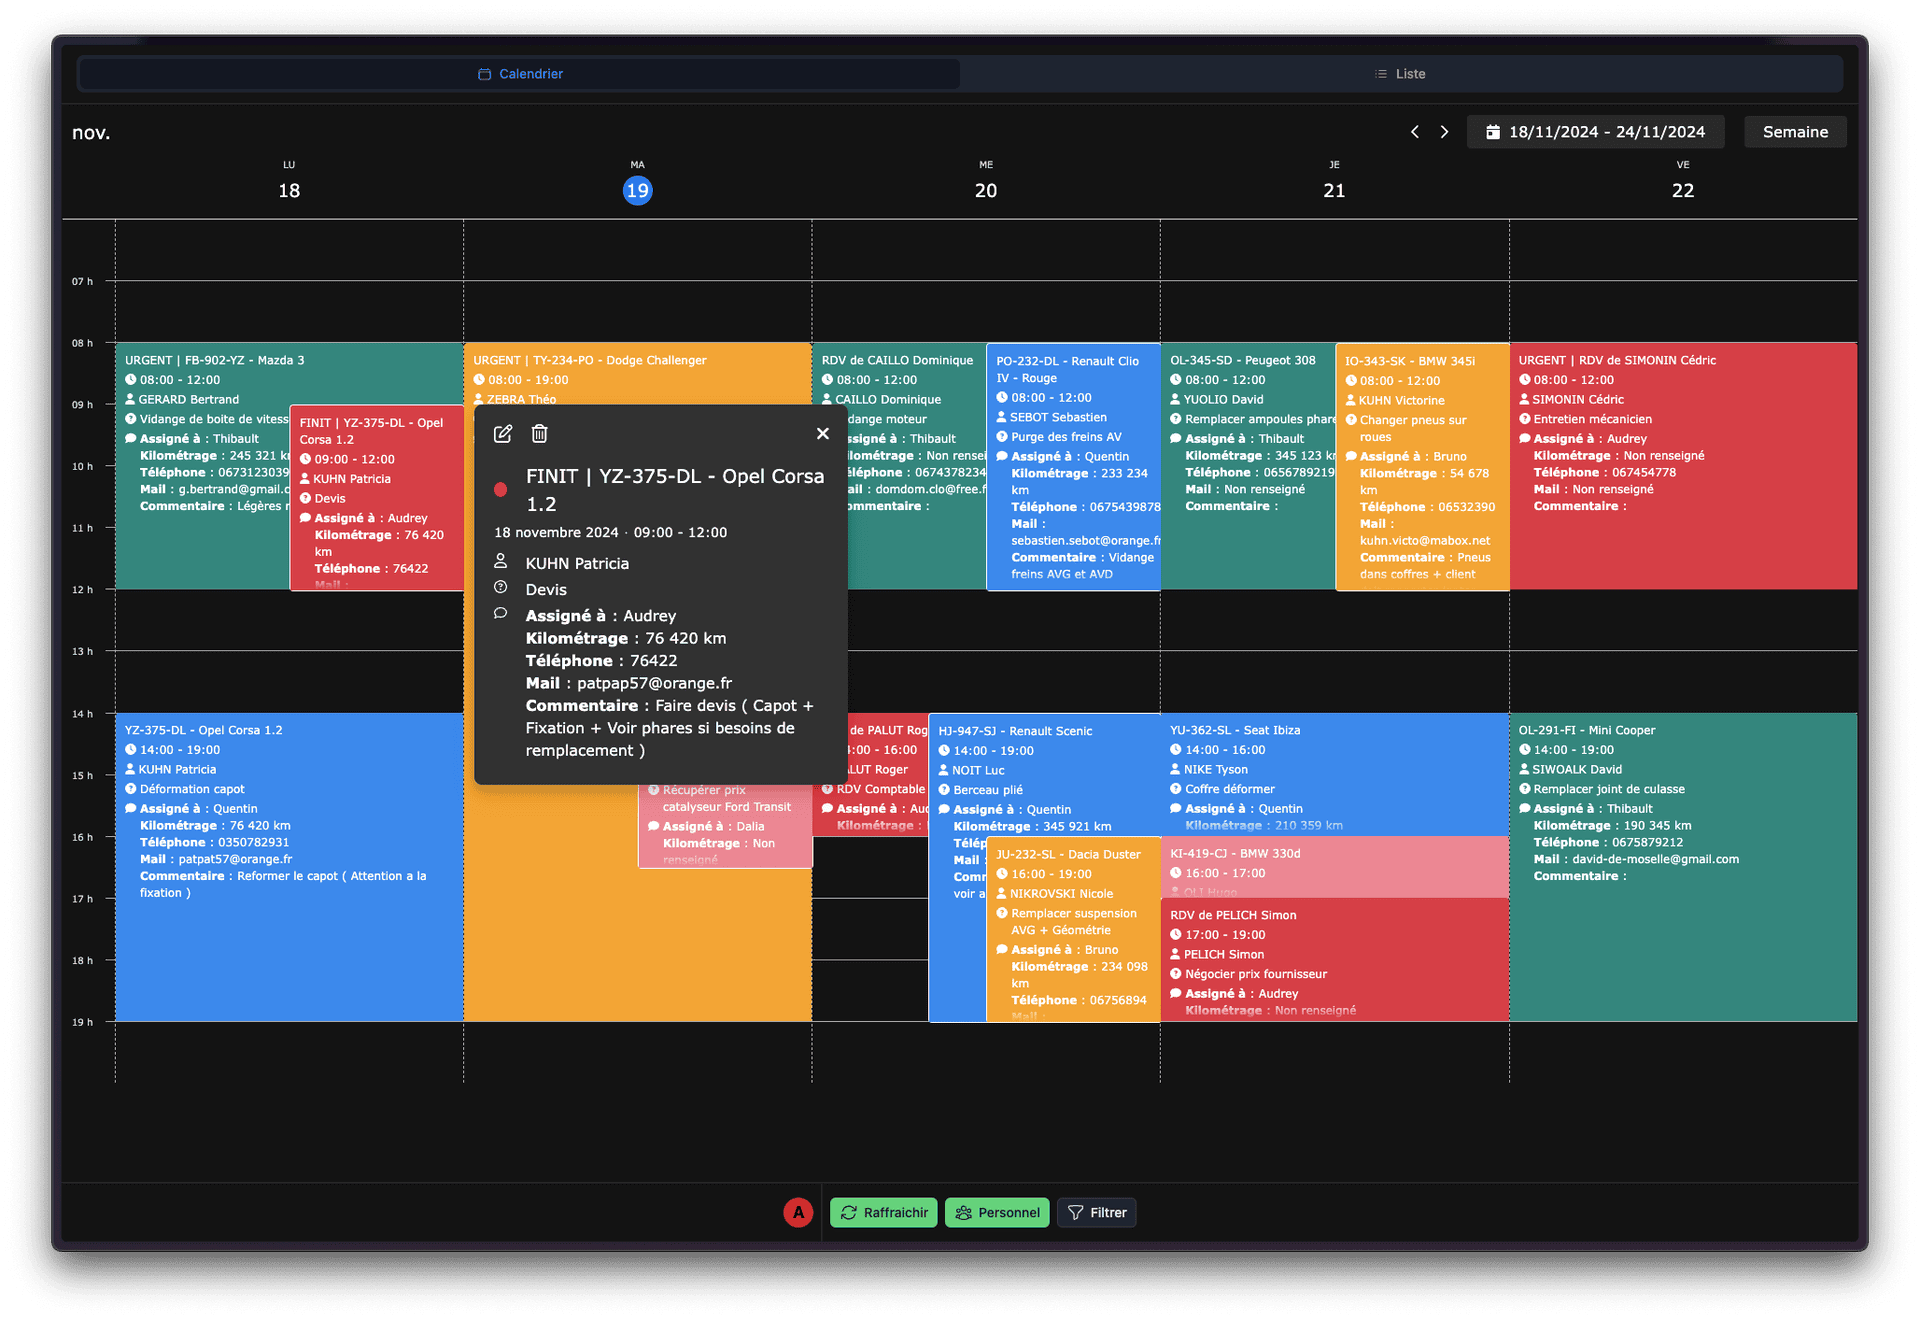The image size is (1920, 1320).
Task: Open the 18/11/2024 - 24/11/2024 date picker
Action: pyautogui.click(x=1595, y=131)
